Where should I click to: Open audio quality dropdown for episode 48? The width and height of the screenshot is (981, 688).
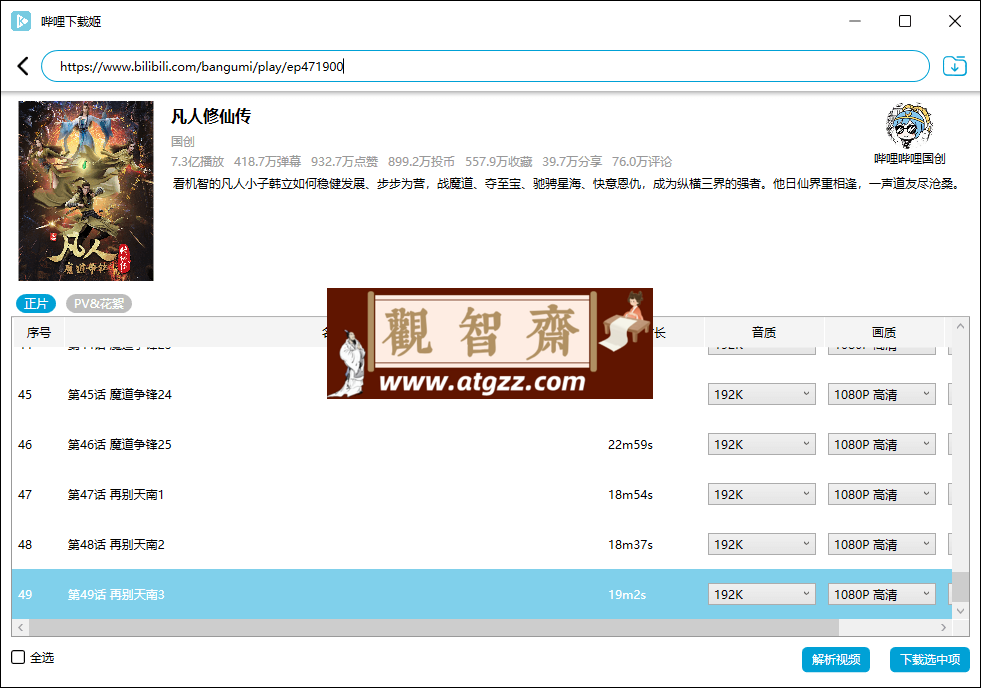coord(761,544)
